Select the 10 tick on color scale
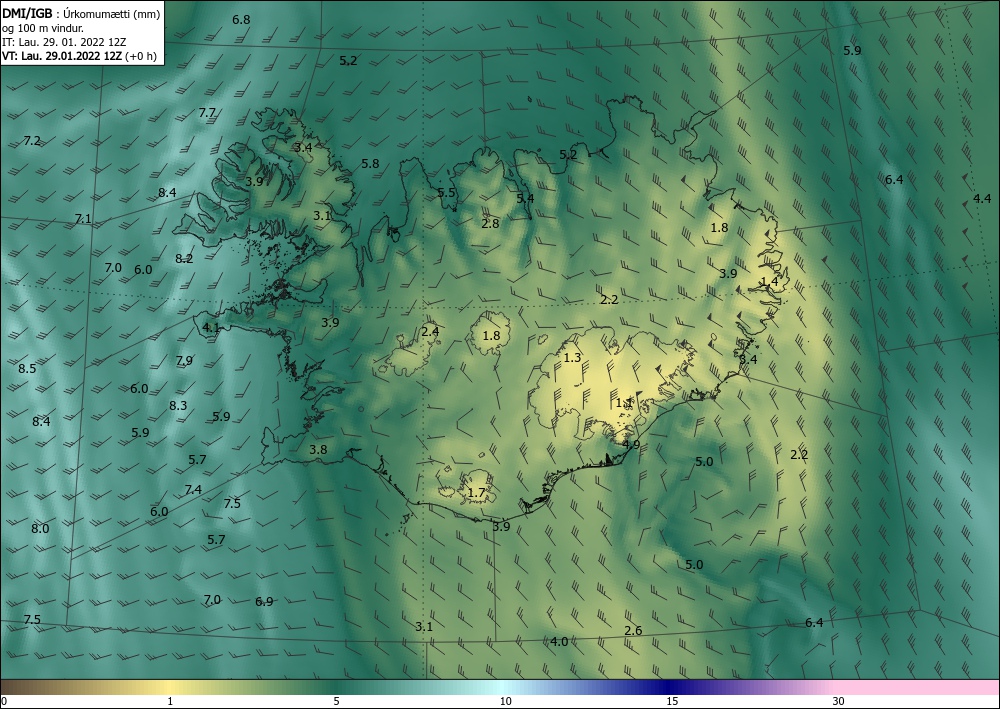Screen dimensions: 1000x709 [x=505, y=702]
